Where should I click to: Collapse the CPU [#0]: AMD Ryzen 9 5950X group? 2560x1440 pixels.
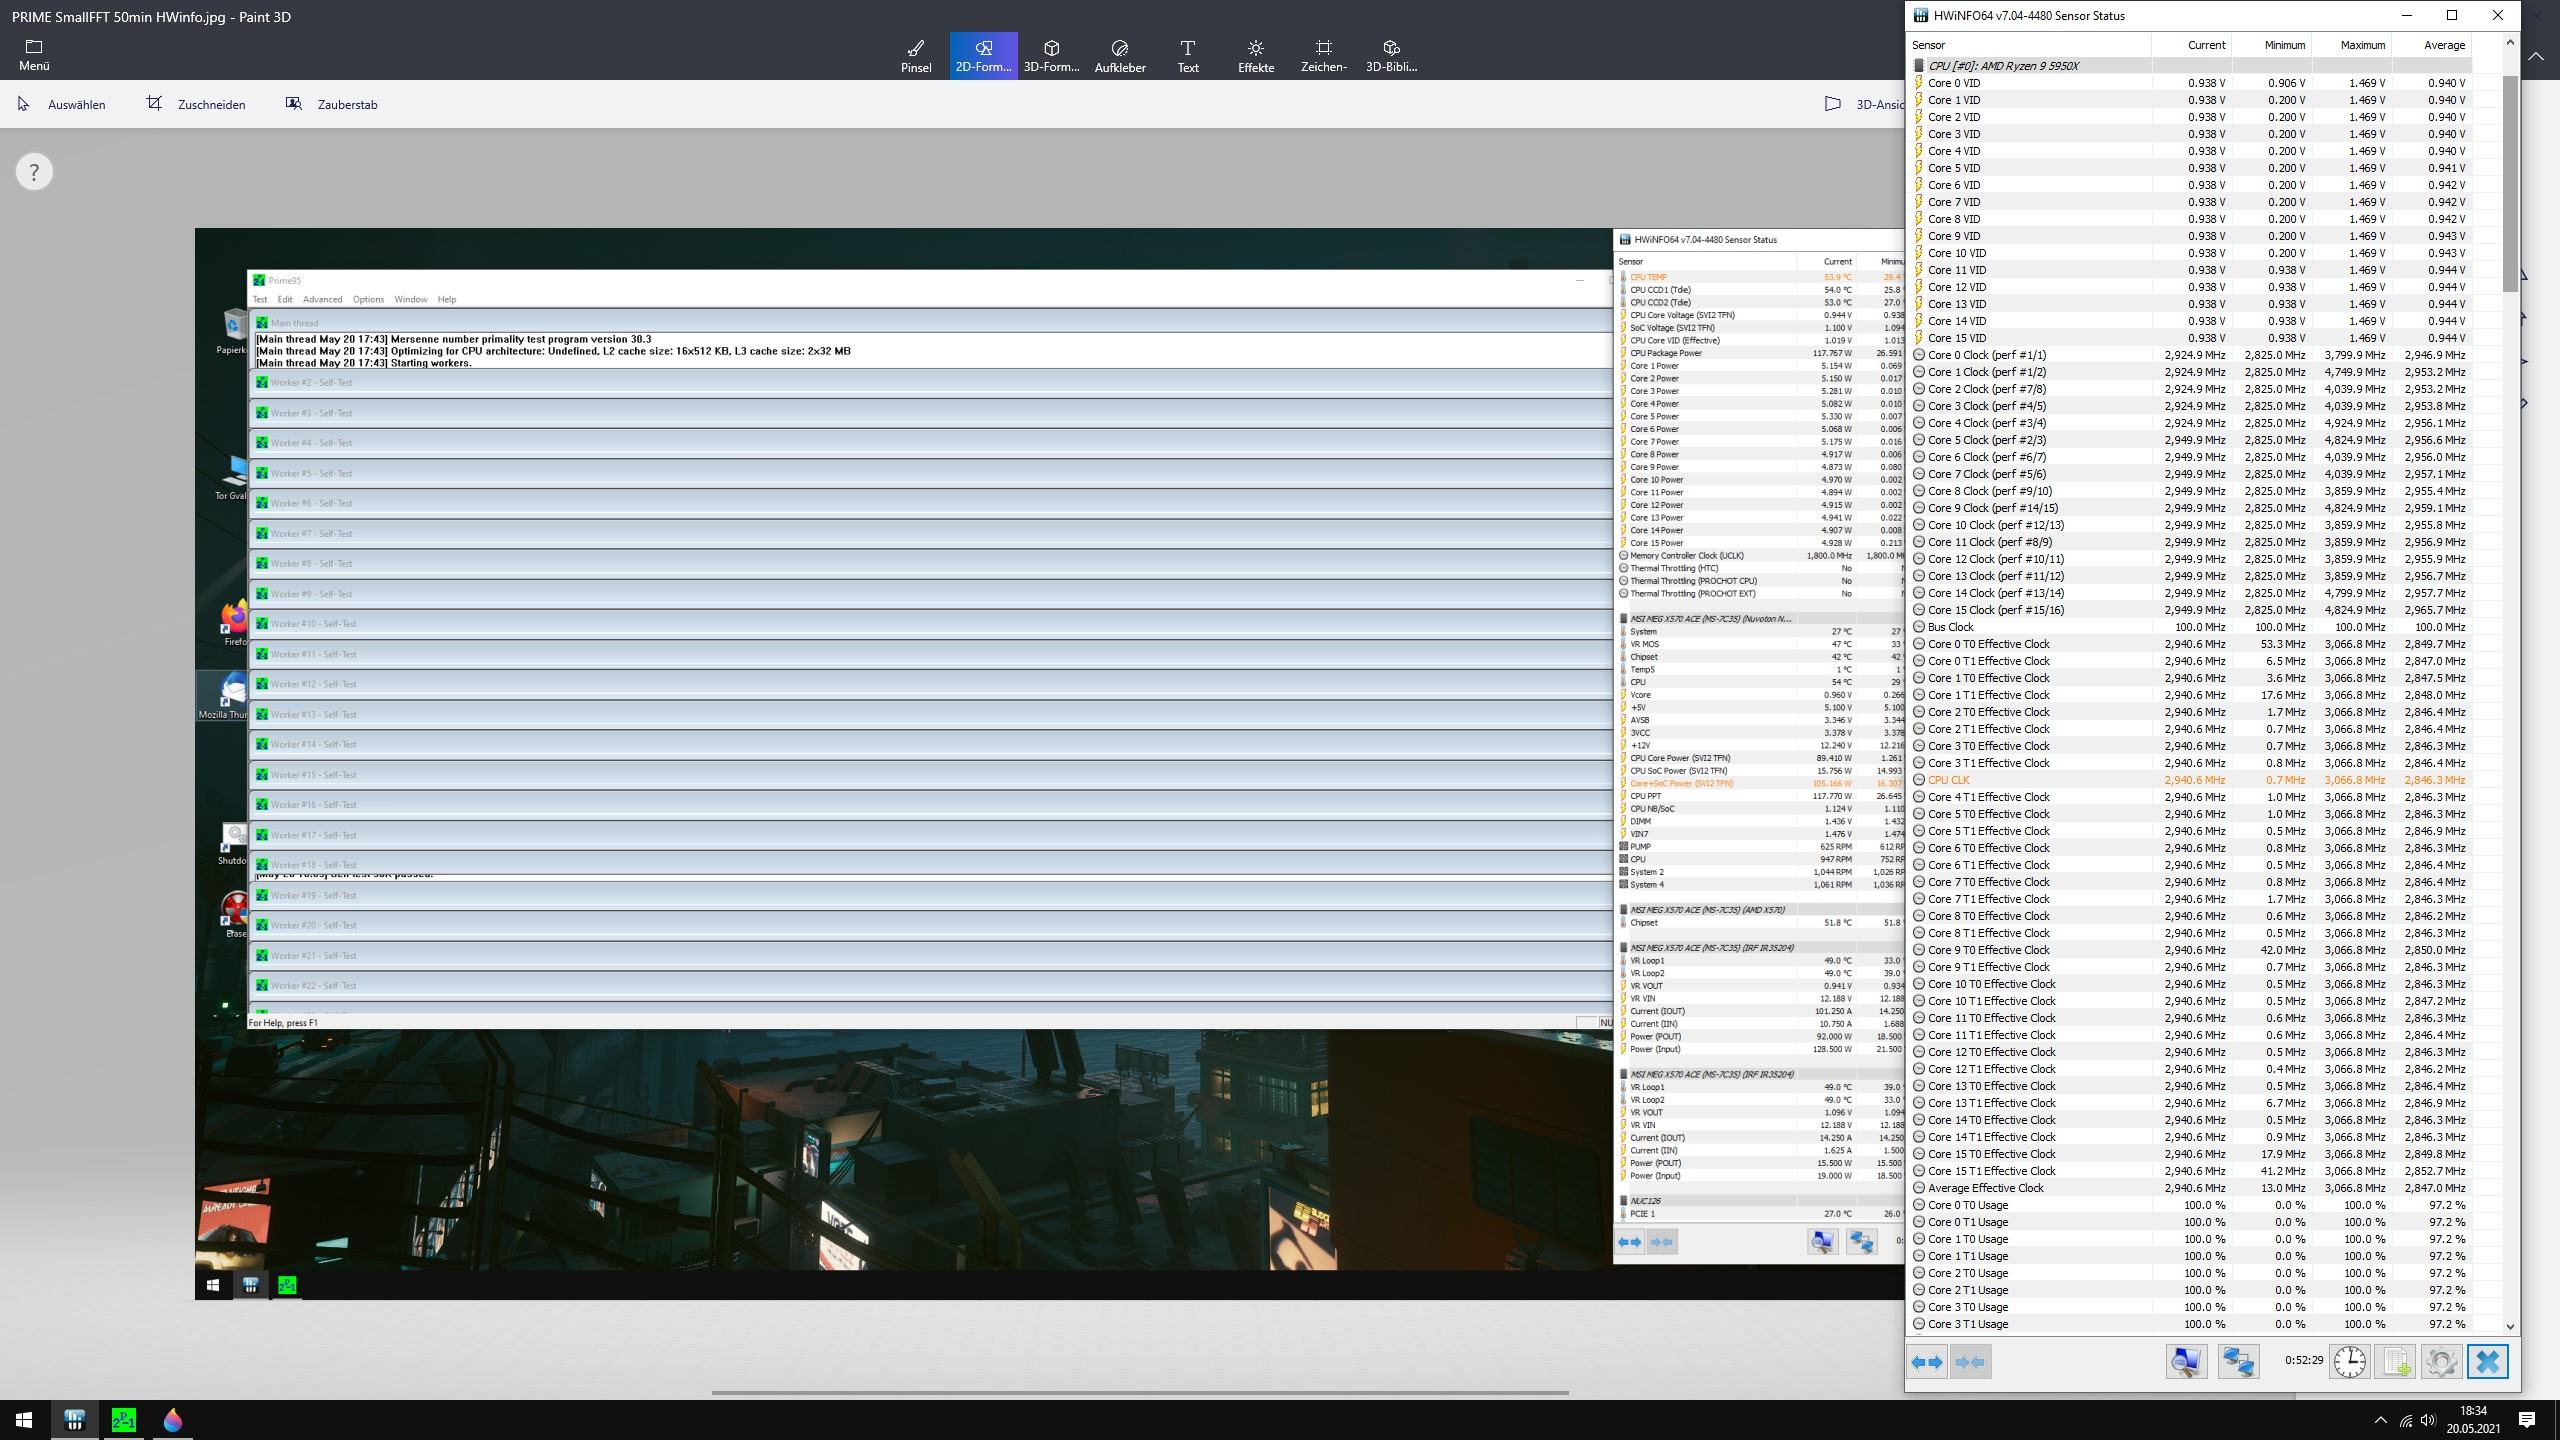pyautogui.click(x=2190, y=66)
